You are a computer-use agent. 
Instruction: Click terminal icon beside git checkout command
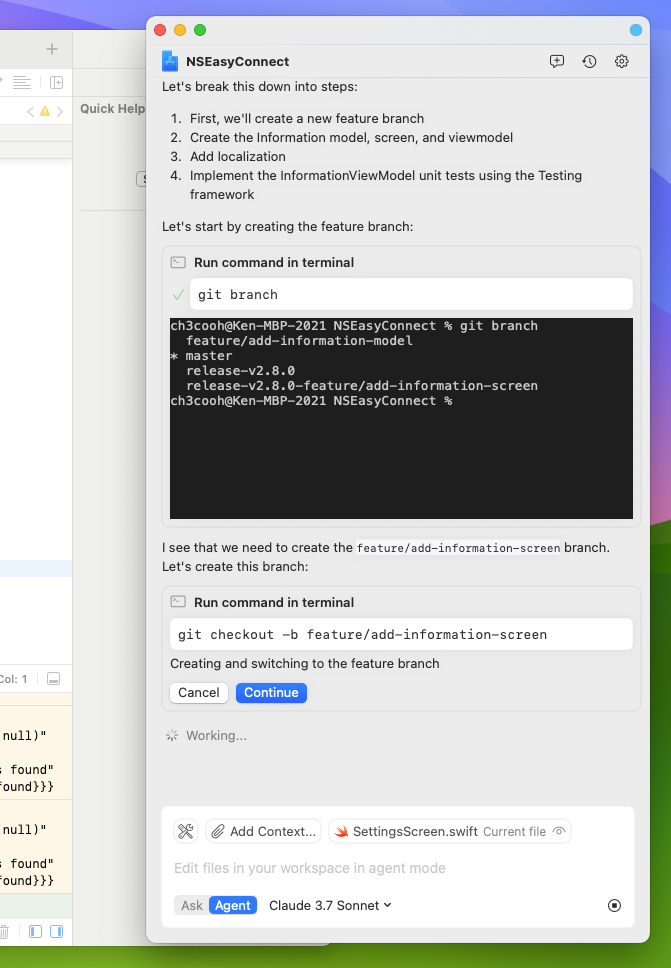click(x=178, y=602)
